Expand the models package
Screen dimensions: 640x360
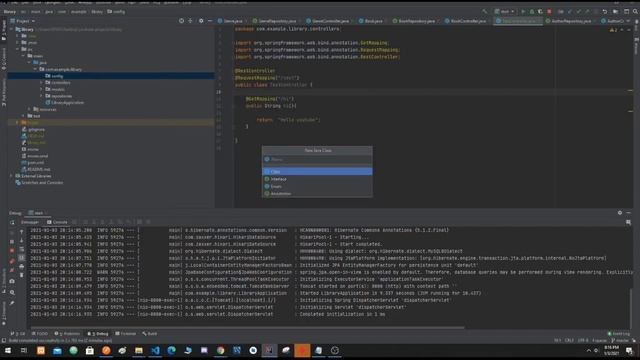pos(41,89)
